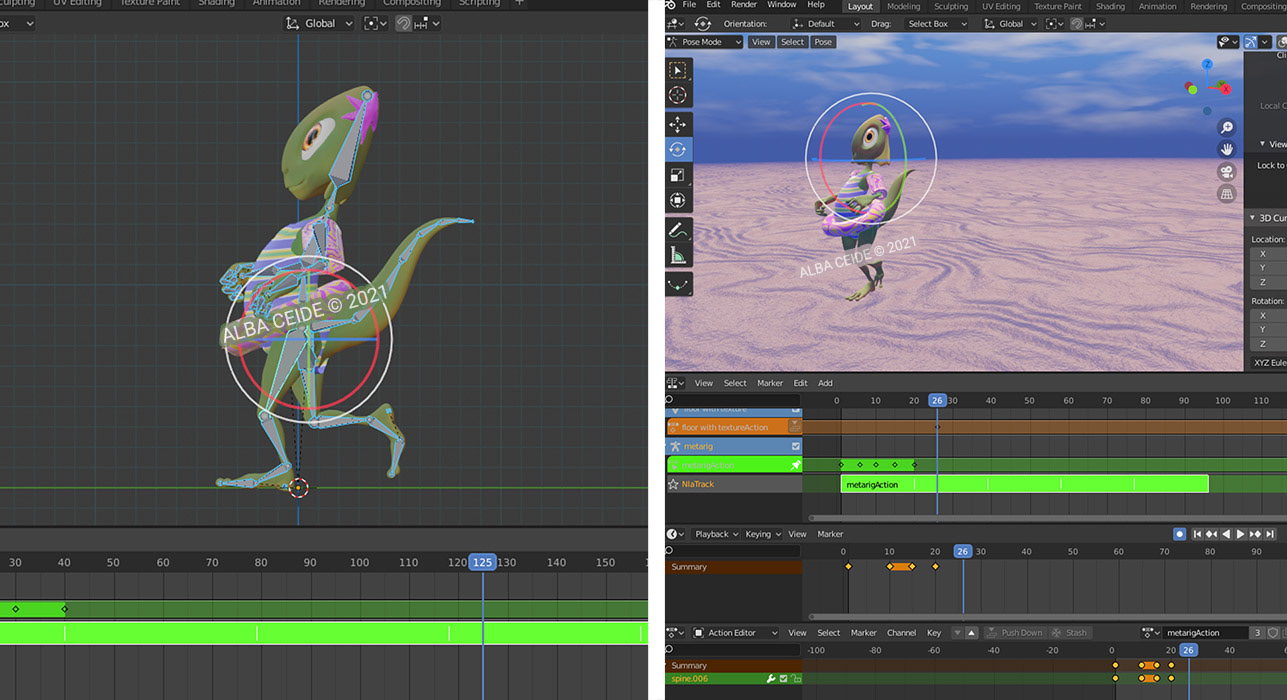The width and height of the screenshot is (1287, 700).
Task: Switch perspective/orthographic with grid gizmo
Action: pyautogui.click(x=1227, y=194)
